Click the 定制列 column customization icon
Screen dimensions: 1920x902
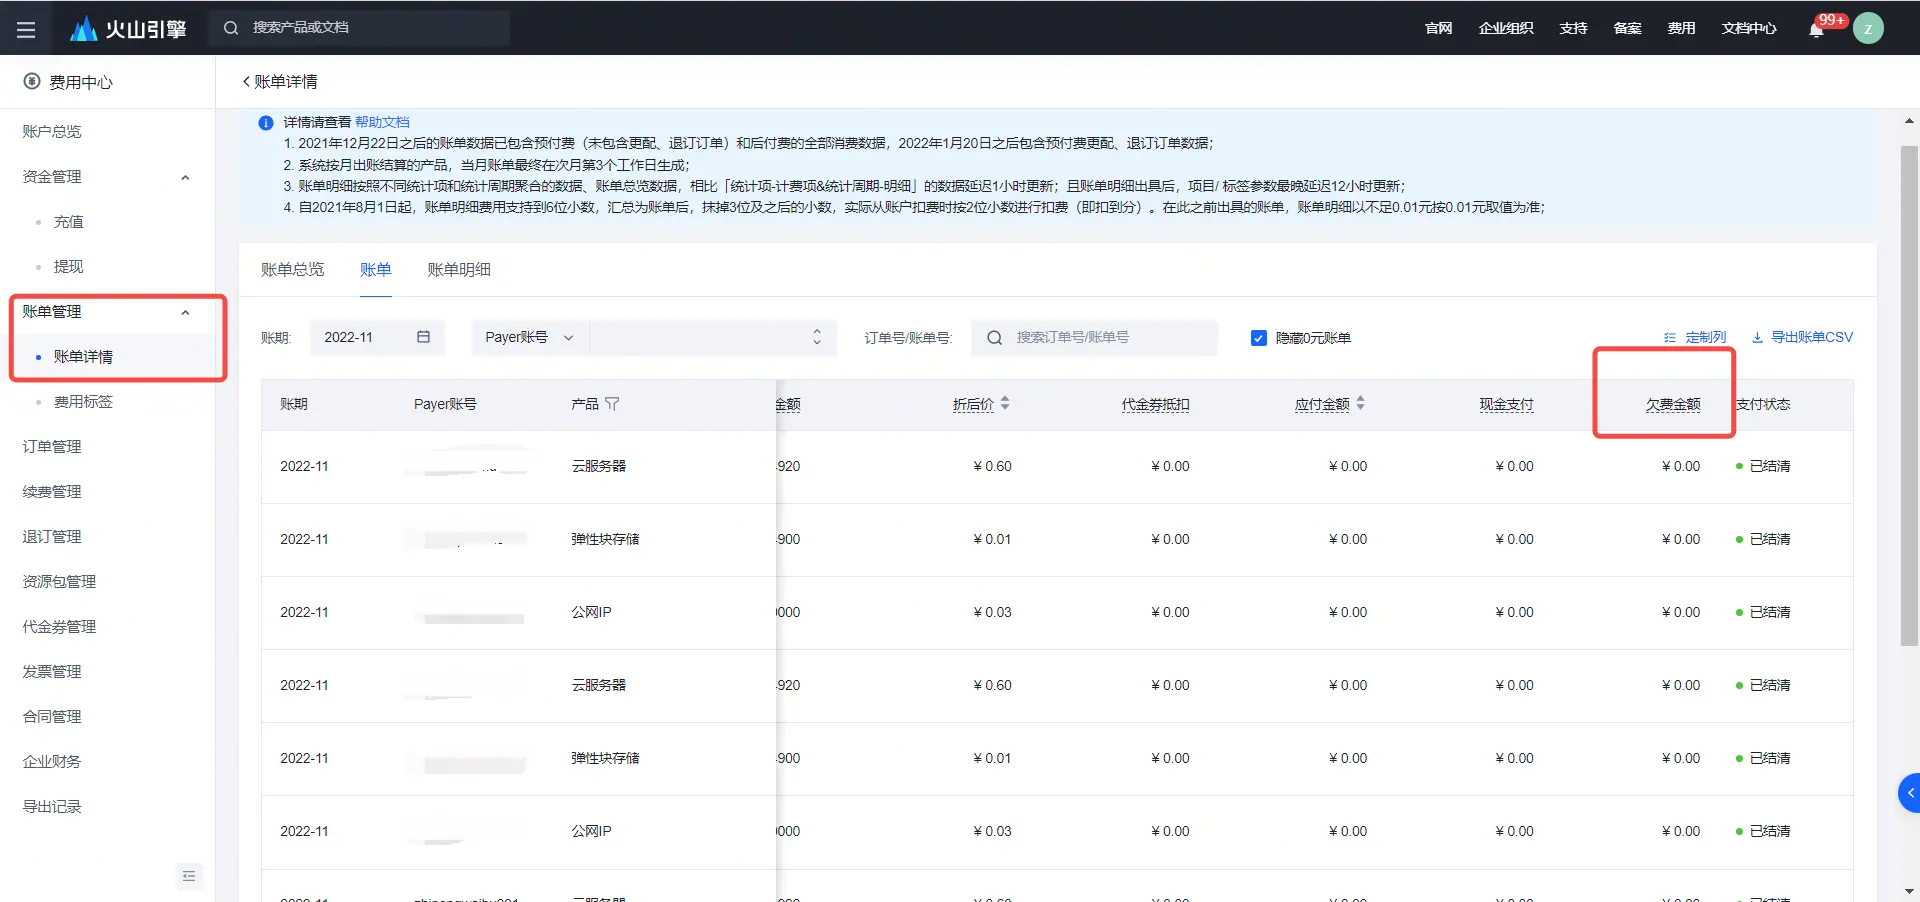1669,338
